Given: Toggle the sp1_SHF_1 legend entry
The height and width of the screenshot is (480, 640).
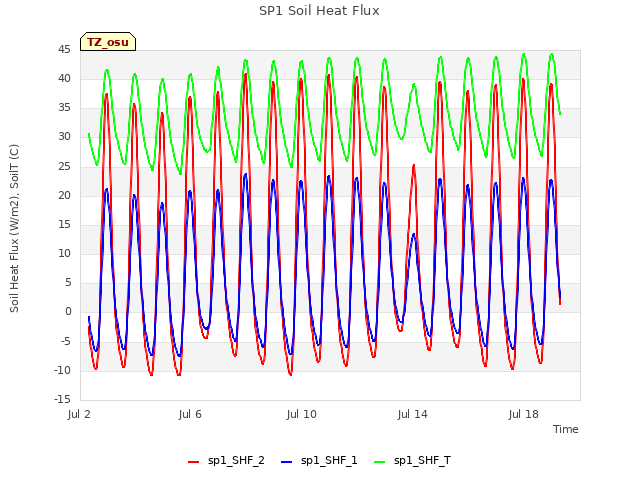Looking at the screenshot, I should click(319, 461).
